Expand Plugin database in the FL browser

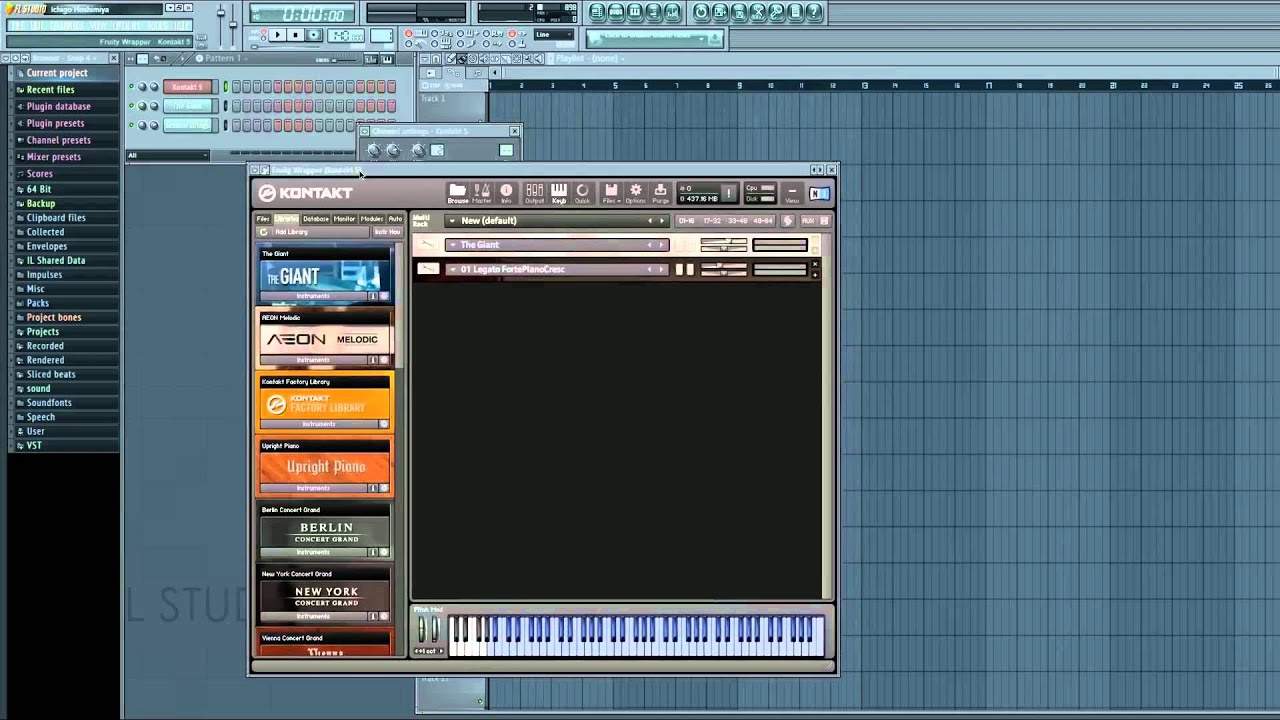pos(58,106)
